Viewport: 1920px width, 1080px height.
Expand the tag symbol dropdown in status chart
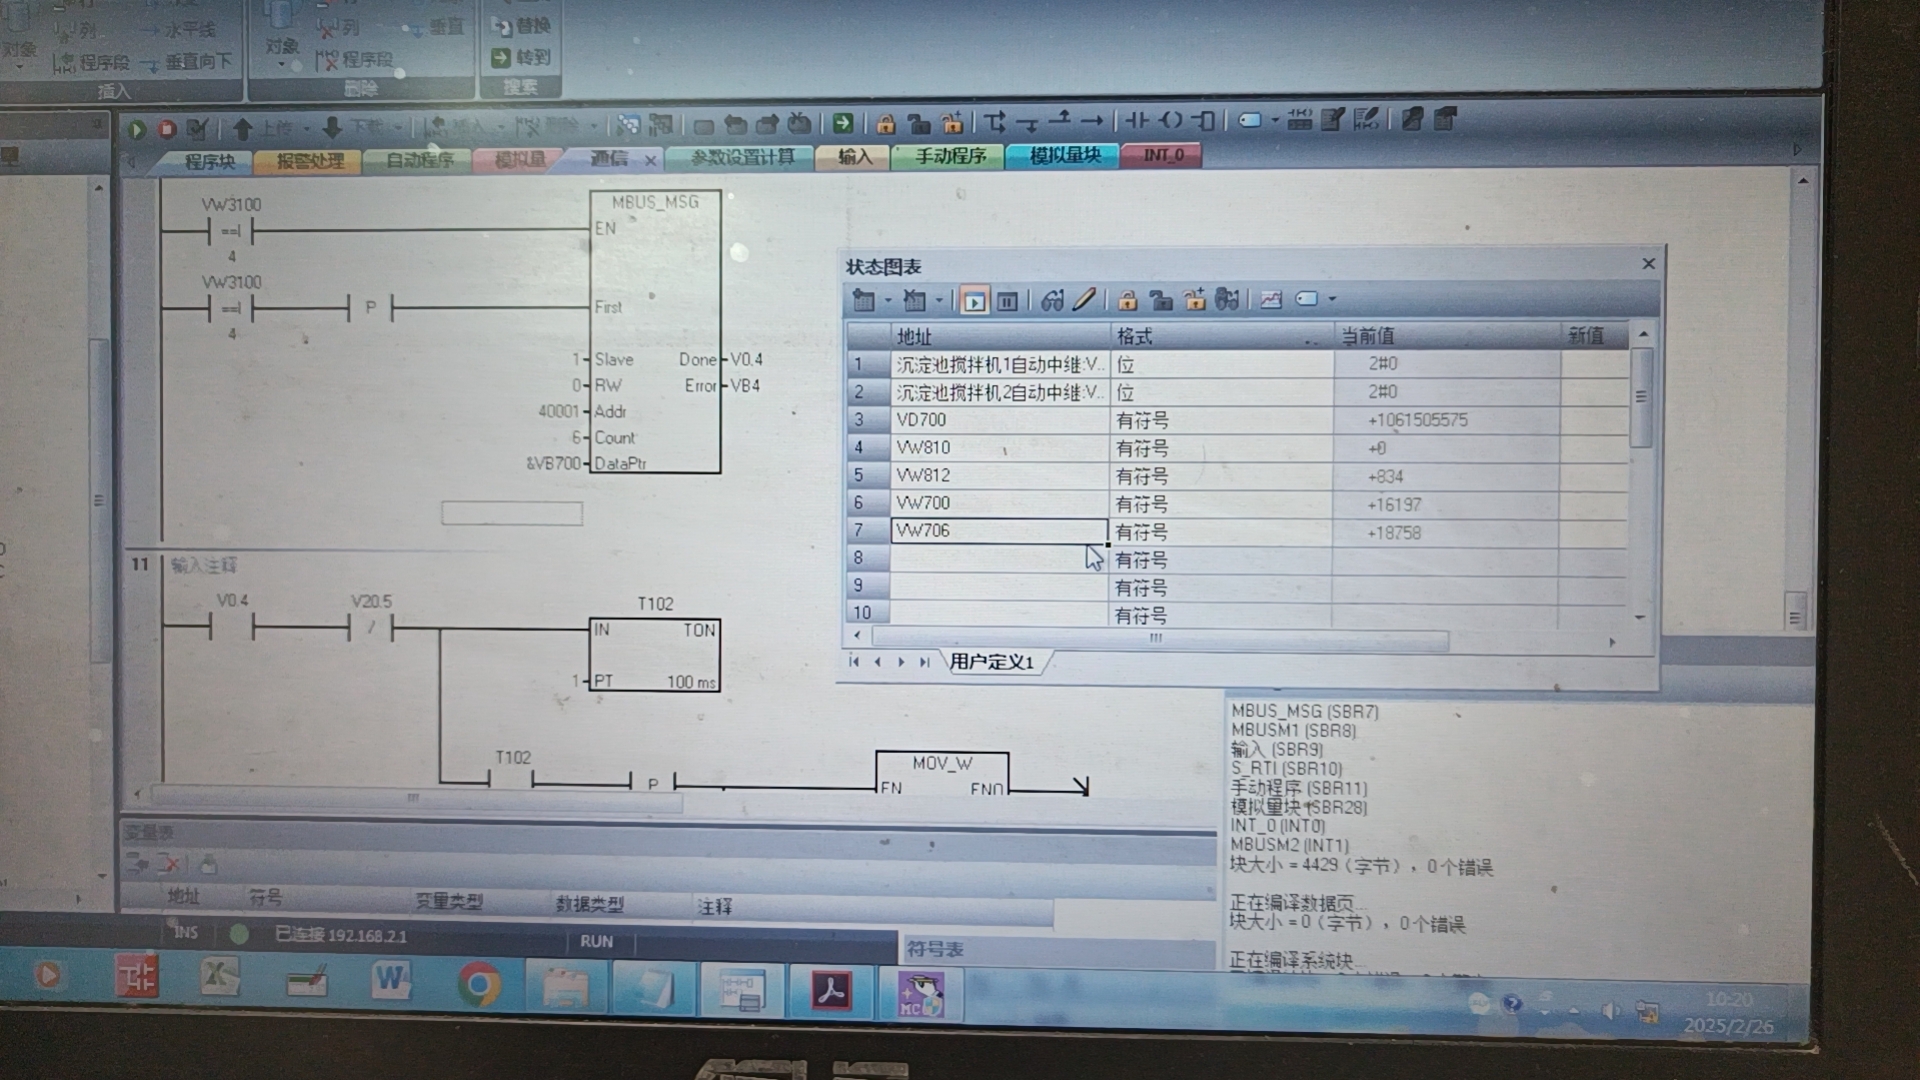pyautogui.click(x=1332, y=300)
